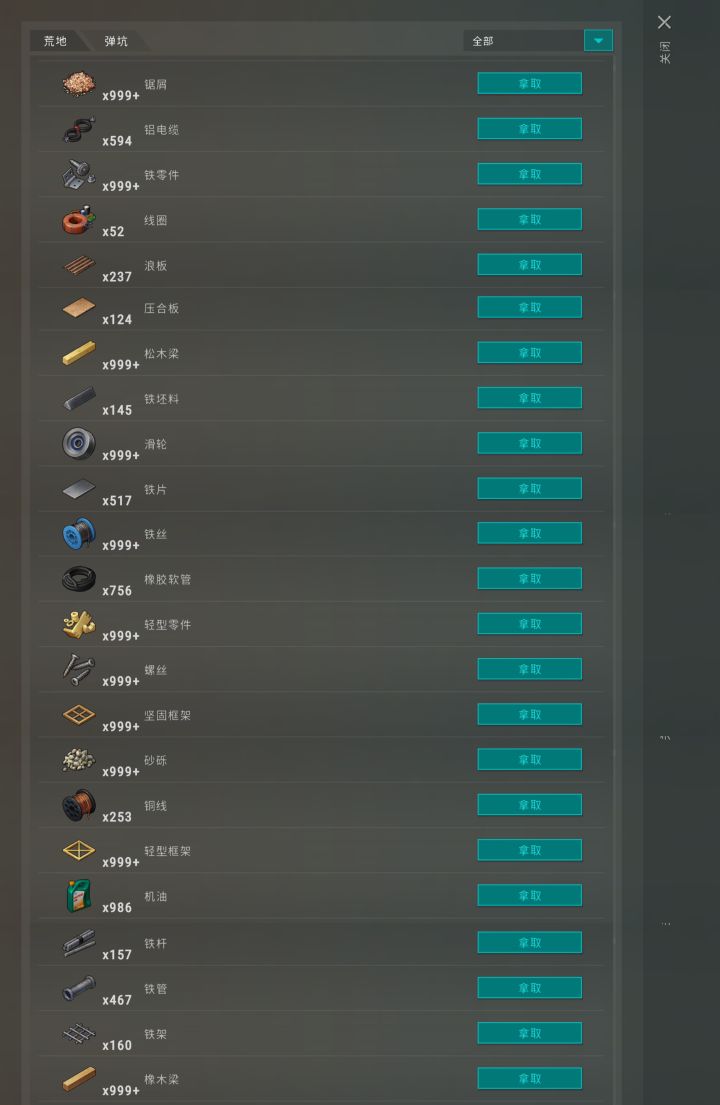Screen dimensions: 720x1105
Task: Switch to the 弹坑 tab
Action: [116, 41]
